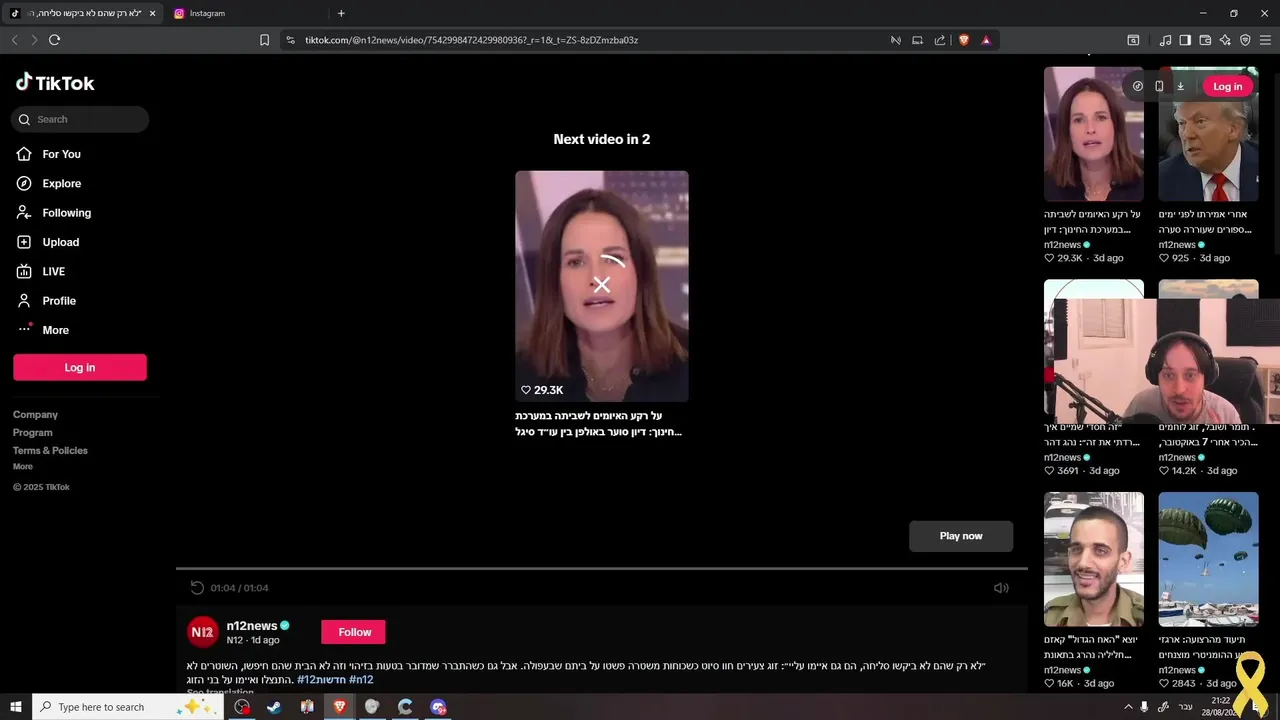Viewport: 1280px width, 720px height.
Task: Click the Brave icon on the taskbar
Action: tap(339, 707)
